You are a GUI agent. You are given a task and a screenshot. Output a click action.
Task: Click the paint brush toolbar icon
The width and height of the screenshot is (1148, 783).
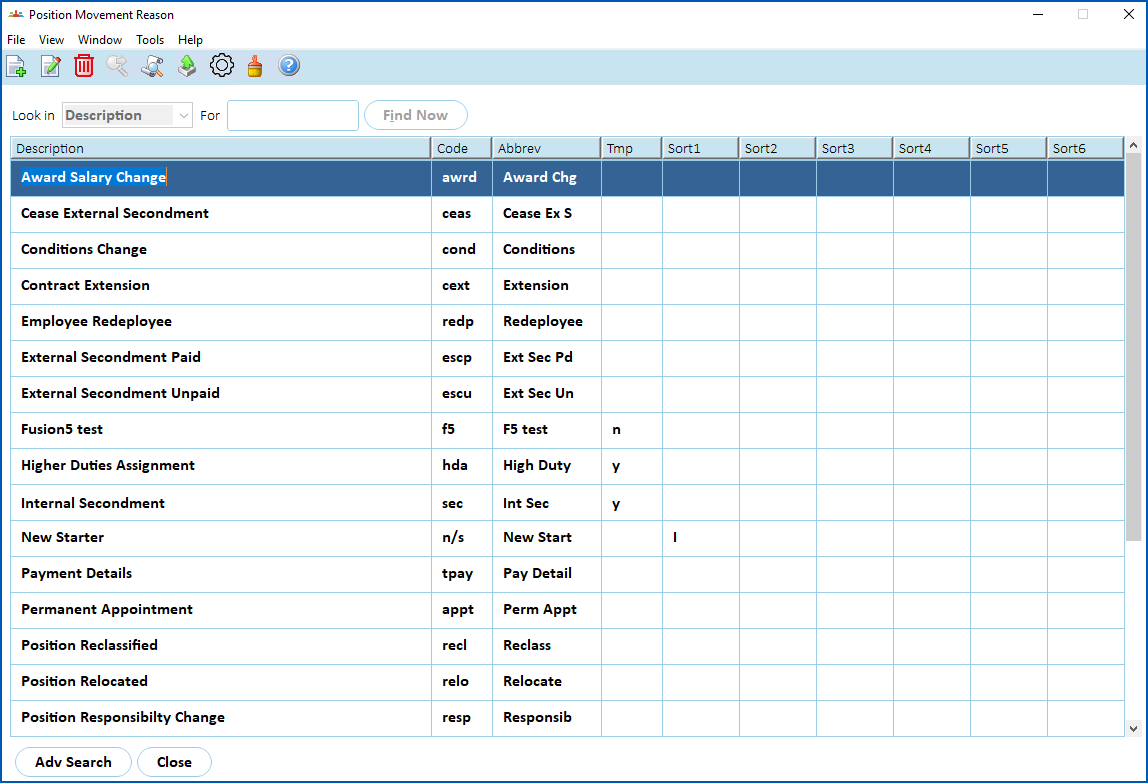coord(255,66)
